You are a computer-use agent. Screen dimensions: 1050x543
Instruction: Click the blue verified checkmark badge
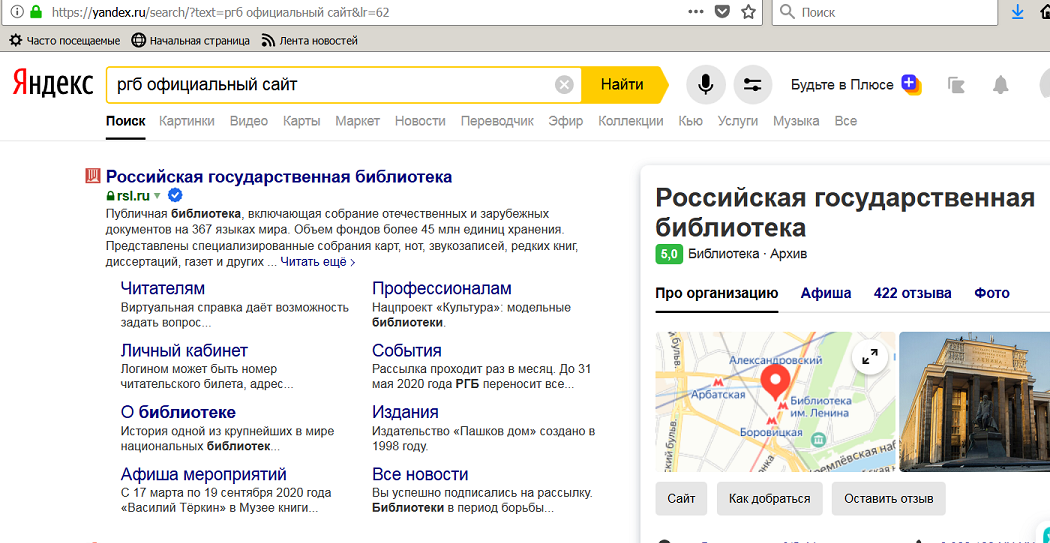[x=175, y=196]
